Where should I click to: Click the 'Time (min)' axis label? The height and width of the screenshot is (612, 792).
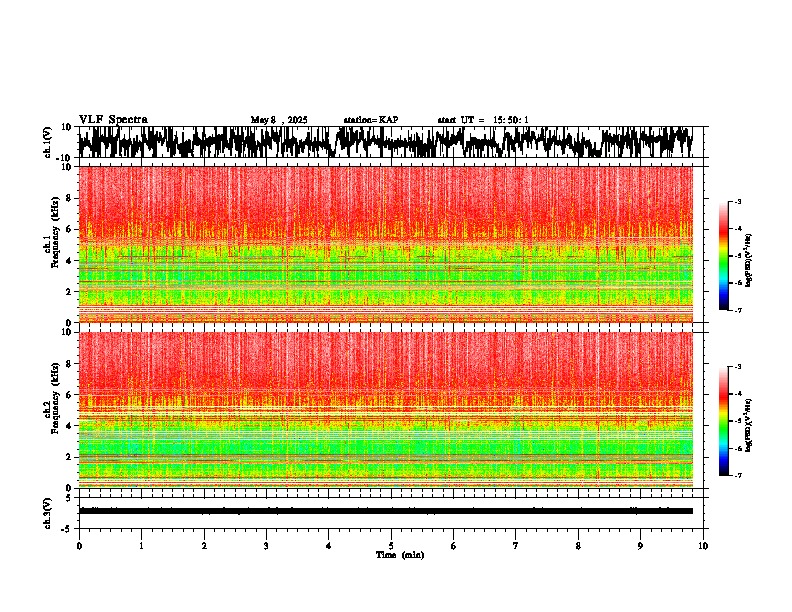pos(400,555)
